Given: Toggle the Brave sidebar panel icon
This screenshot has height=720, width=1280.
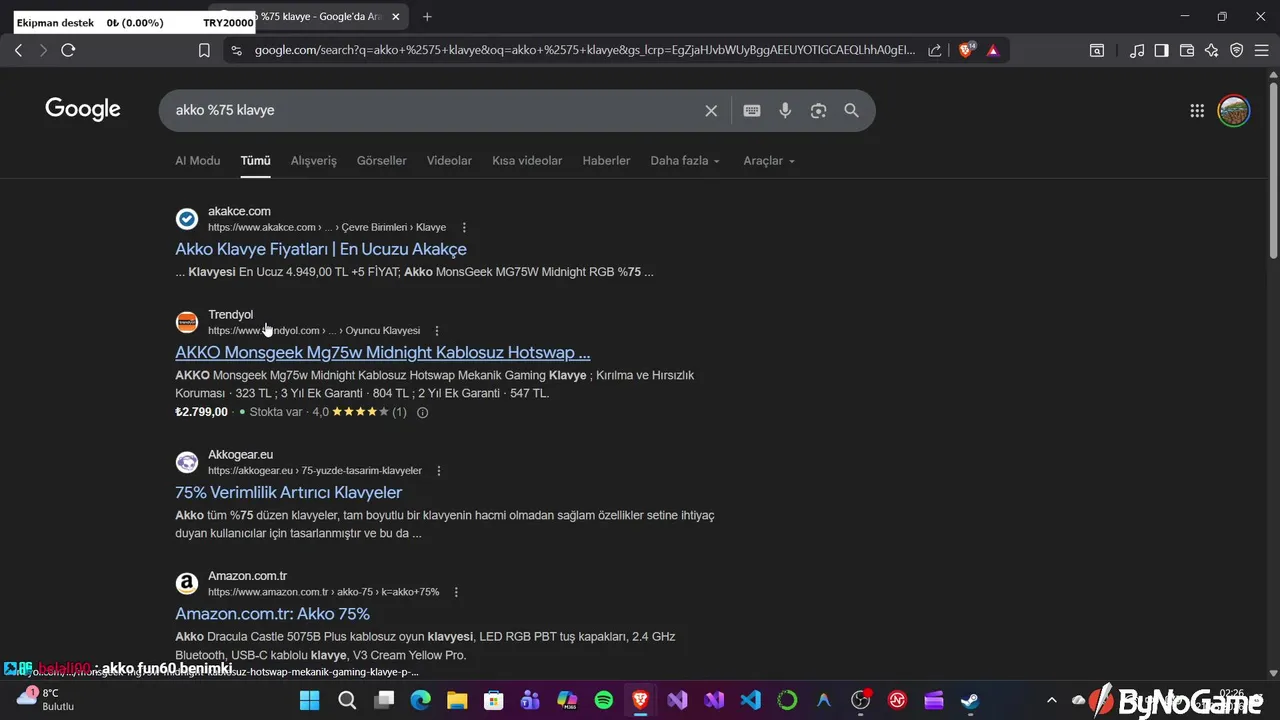Looking at the screenshot, I should 1161,50.
